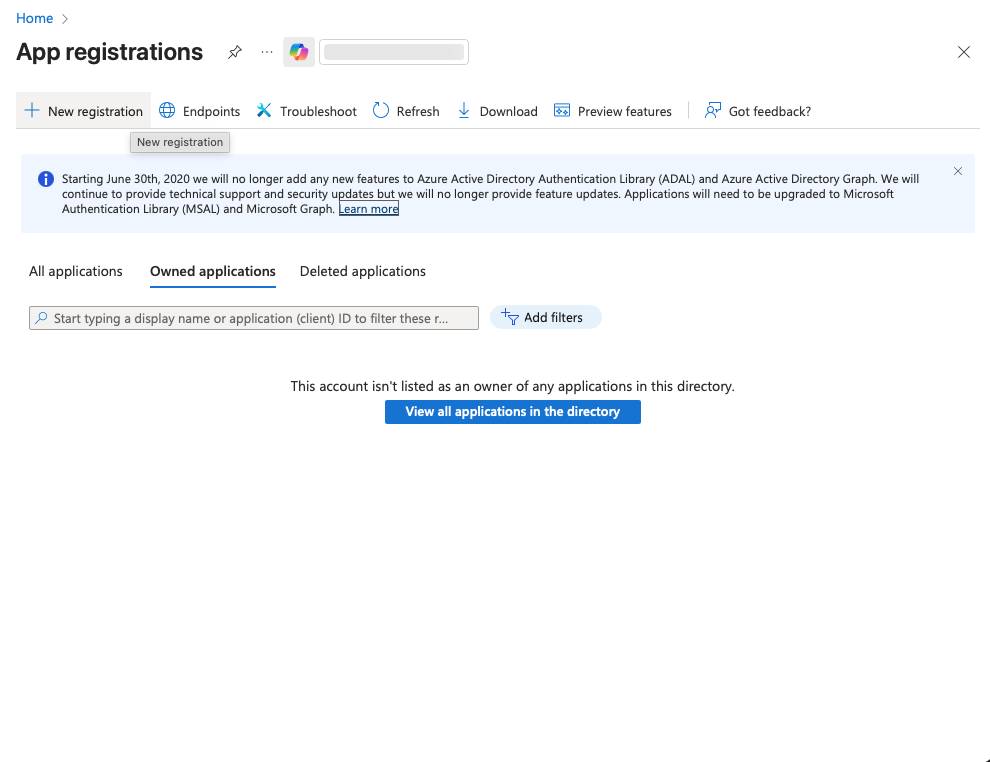Dismiss the ADAL information banner
This screenshot has height=762, width=990.
tap(958, 171)
